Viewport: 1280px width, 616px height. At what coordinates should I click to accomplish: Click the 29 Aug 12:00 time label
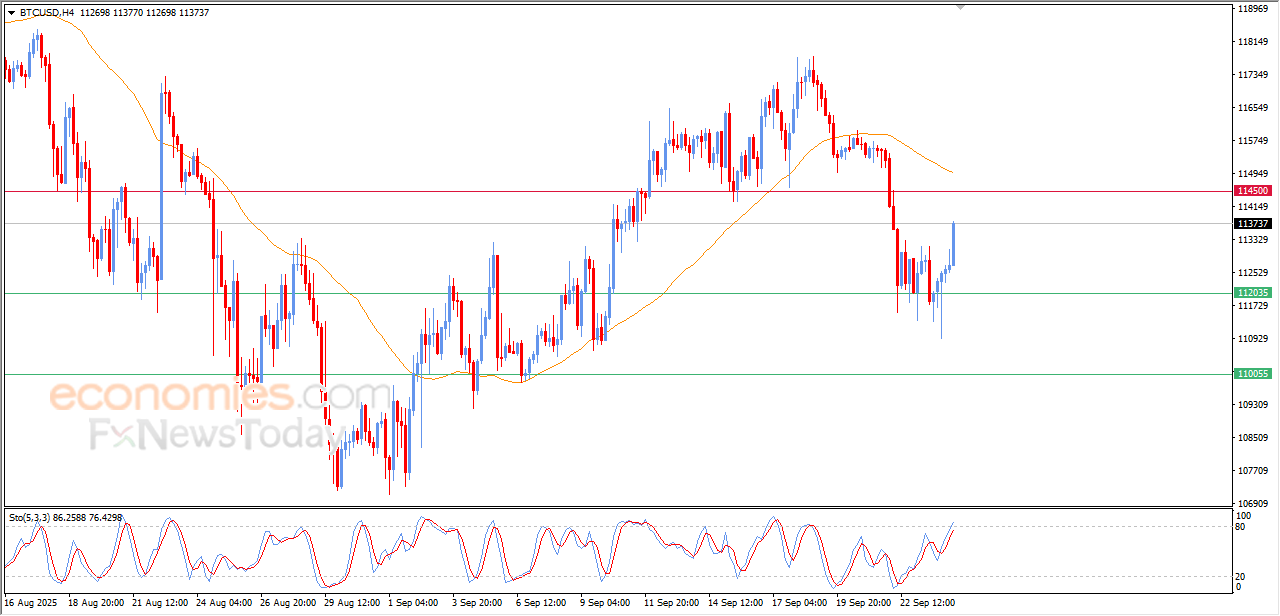pyautogui.click(x=352, y=604)
